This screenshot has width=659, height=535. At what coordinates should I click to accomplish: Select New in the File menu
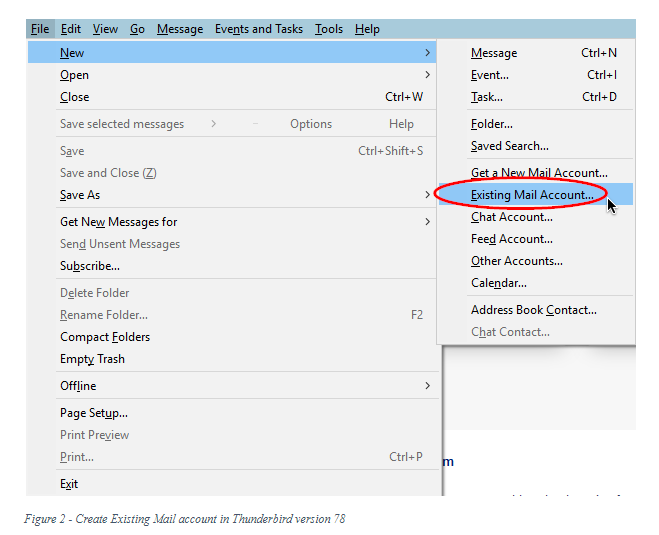pos(232,53)
